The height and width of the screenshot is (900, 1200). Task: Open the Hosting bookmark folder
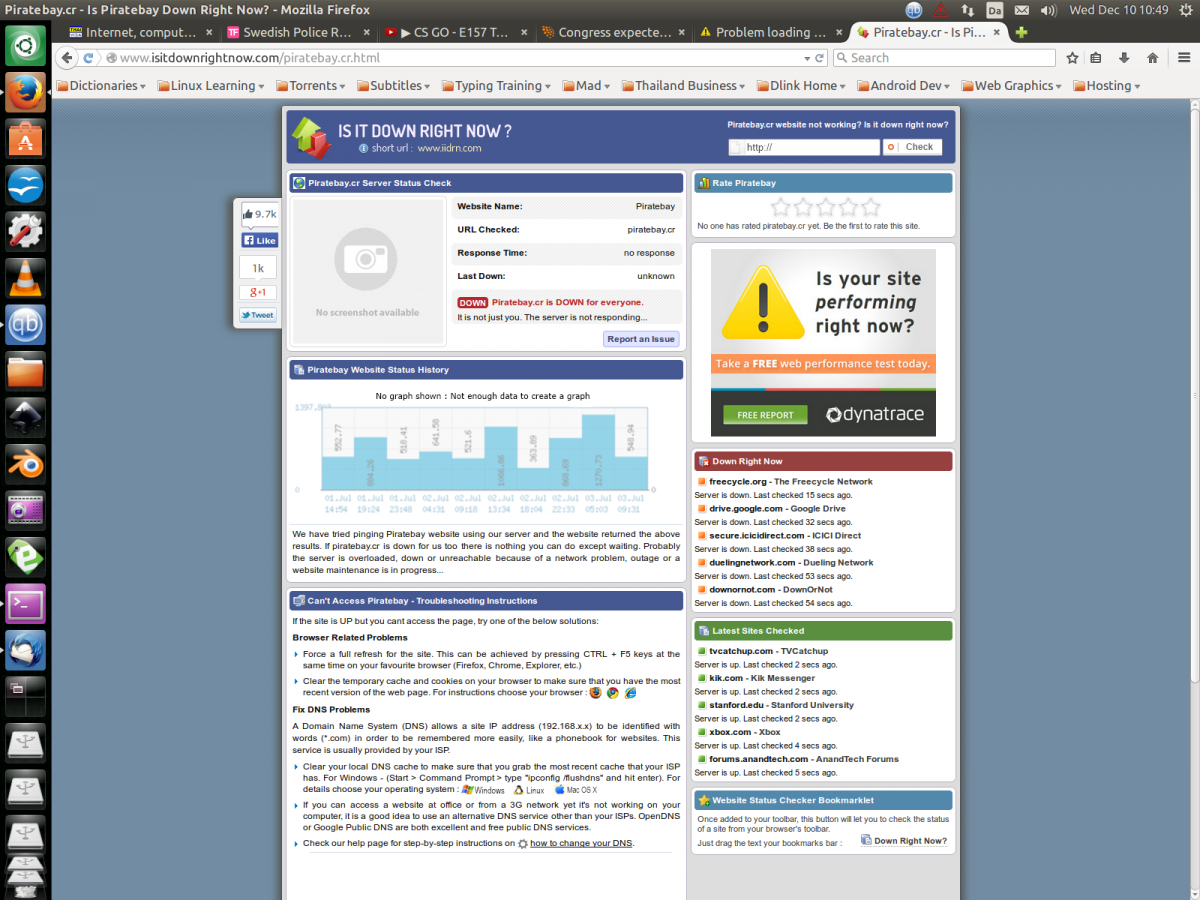coord(1106,86)
